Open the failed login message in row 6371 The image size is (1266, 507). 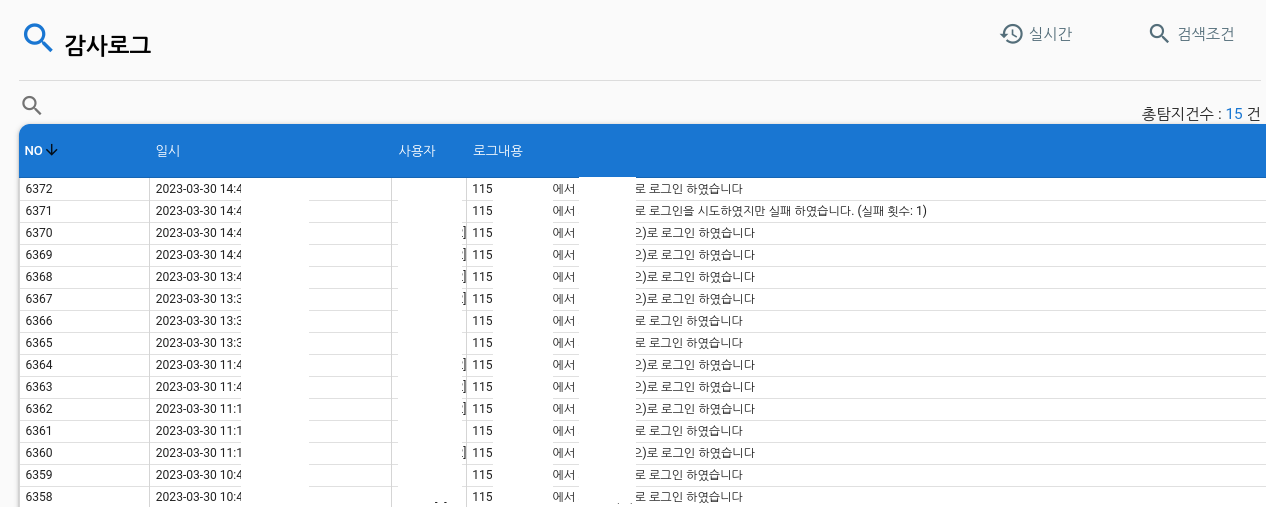pos(780,211)
